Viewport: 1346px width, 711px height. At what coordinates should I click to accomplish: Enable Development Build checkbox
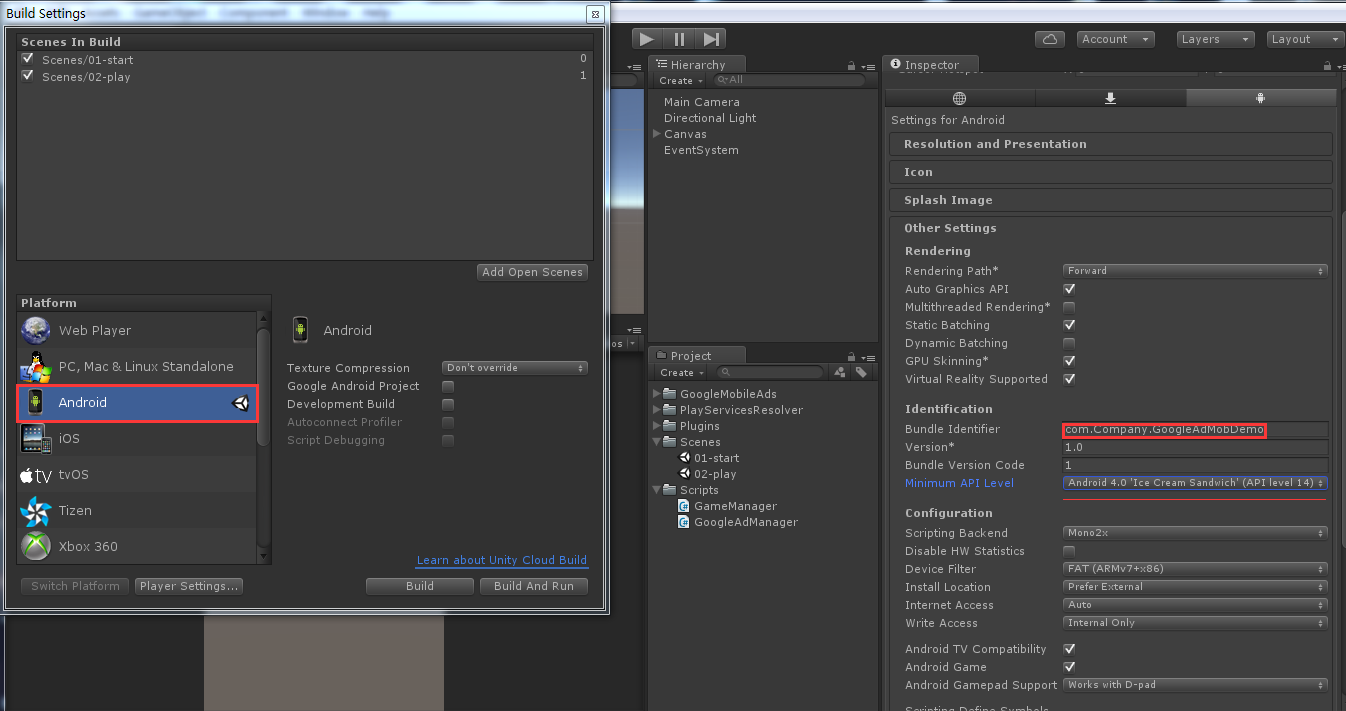(x=448, y=404)
